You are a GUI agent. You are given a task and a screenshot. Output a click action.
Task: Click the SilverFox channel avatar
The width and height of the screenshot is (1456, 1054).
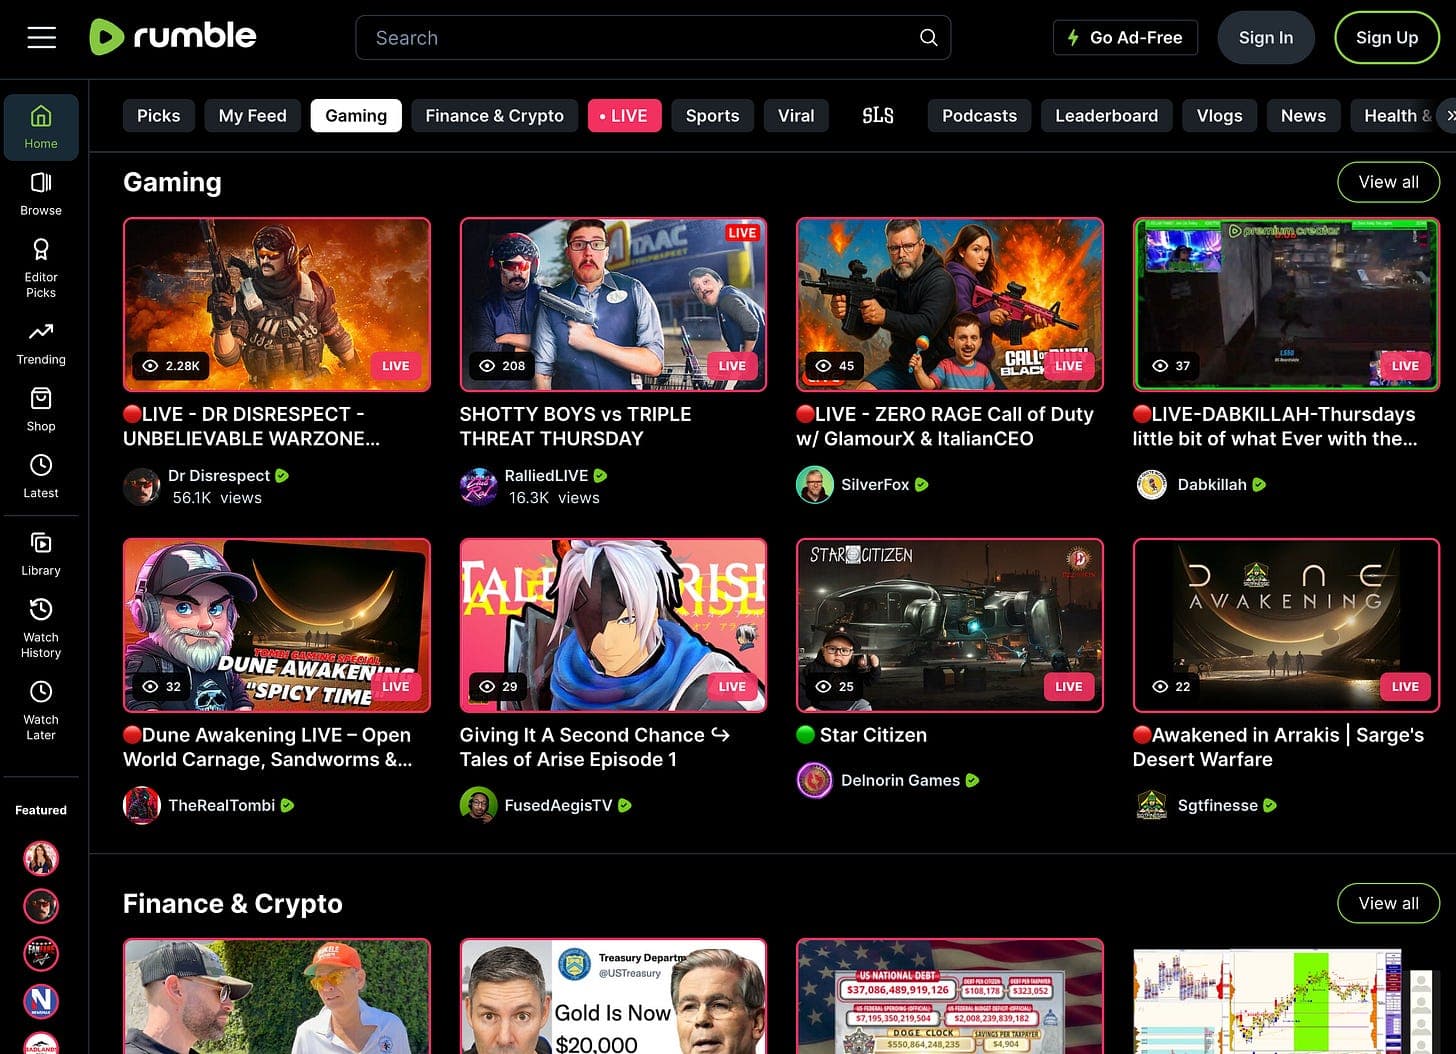click(815, 485)
